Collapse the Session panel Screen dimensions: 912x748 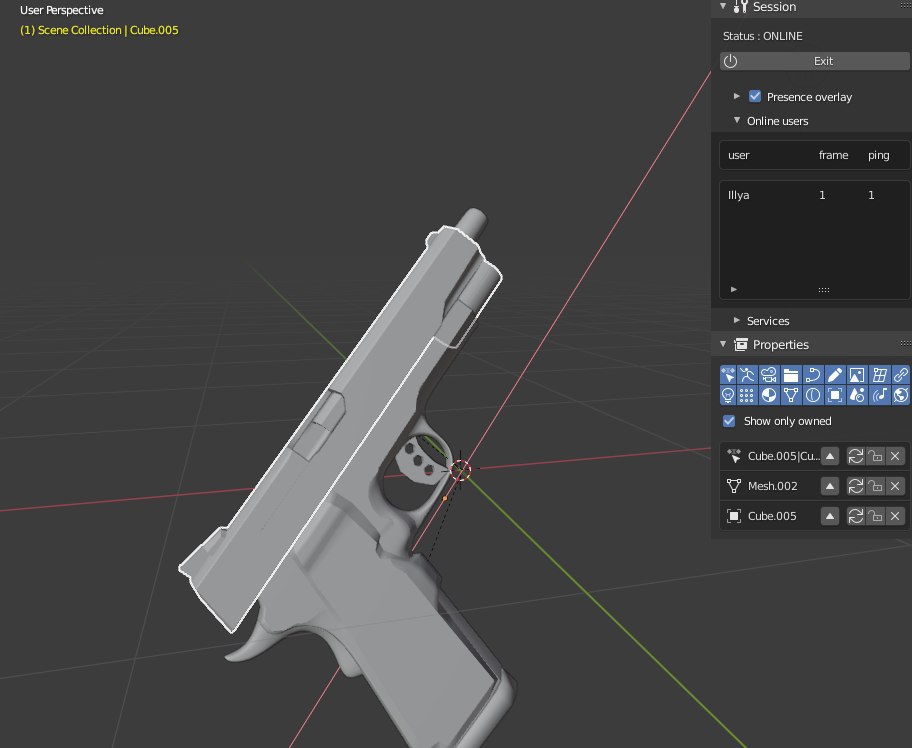coord(723,6)
